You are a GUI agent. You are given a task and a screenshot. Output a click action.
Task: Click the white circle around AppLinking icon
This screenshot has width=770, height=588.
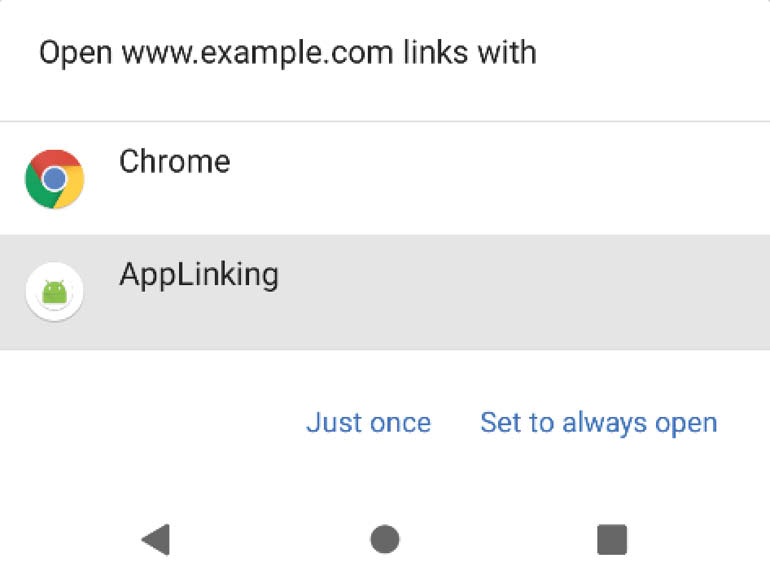[x=55, y=292]
